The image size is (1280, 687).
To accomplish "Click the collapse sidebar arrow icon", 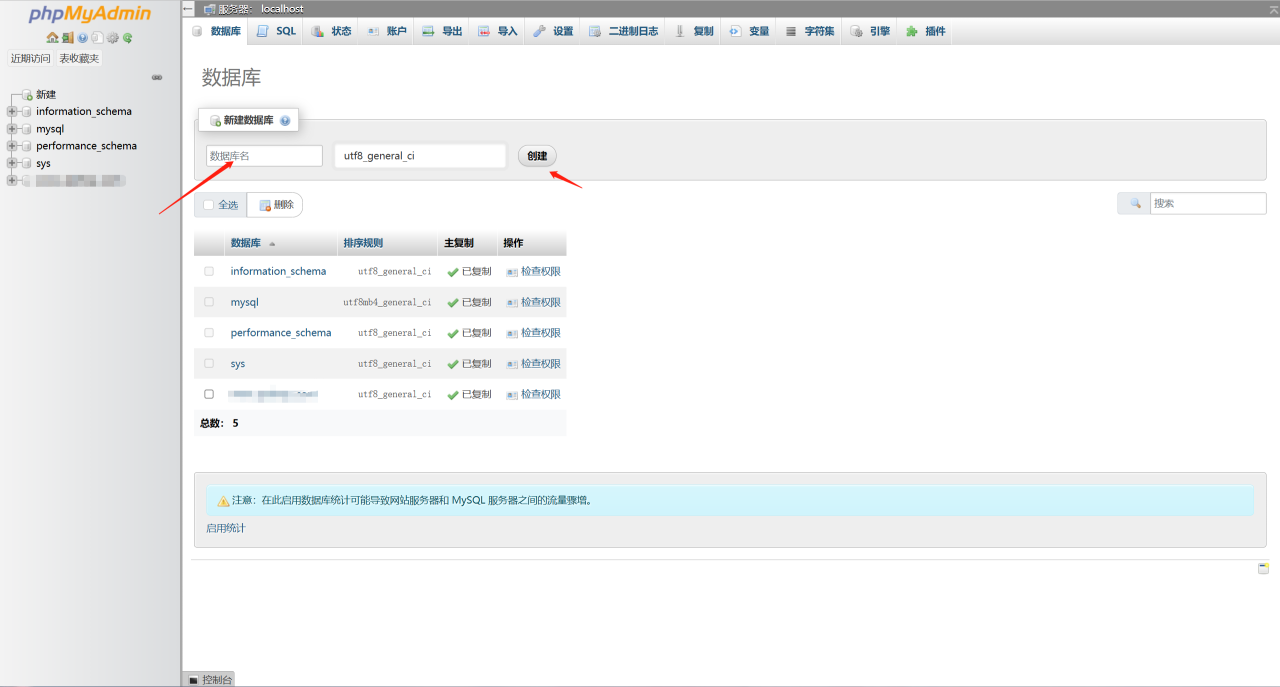I will (x=188, y=8).
